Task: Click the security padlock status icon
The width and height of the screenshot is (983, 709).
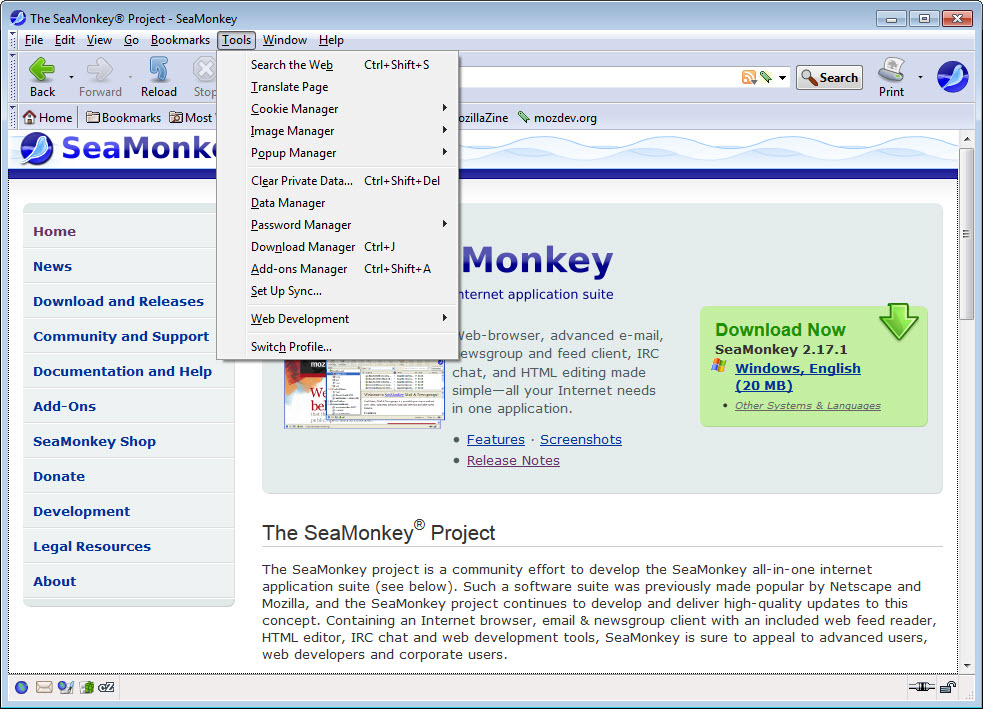Action: tap(948, 687)
